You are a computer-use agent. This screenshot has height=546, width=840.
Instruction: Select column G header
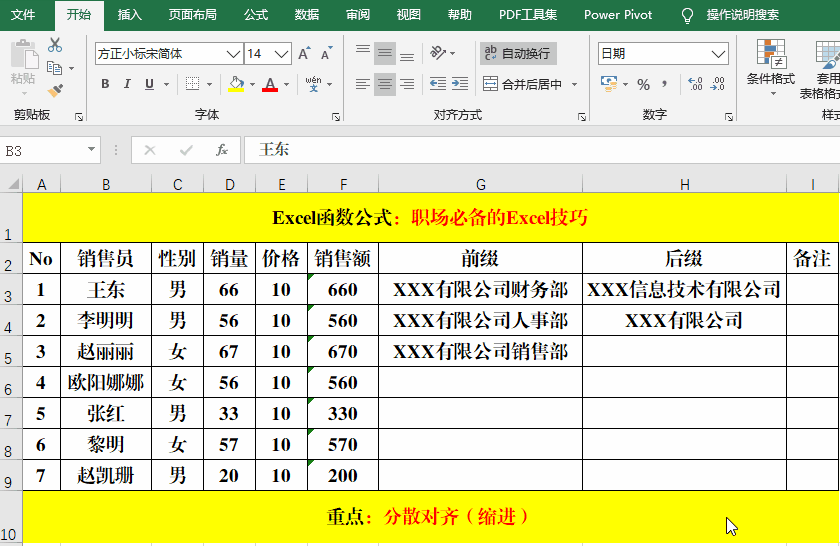tap(481, 184)
